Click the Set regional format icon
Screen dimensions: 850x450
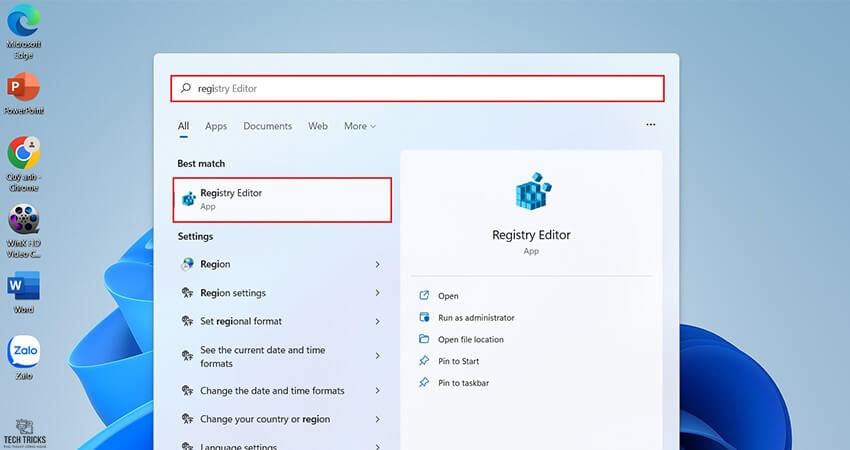click(188, 321)
